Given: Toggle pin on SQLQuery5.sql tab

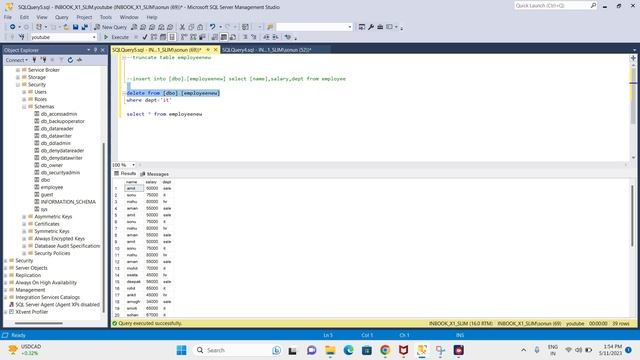Looking at the screenshot, I should 208,50.
